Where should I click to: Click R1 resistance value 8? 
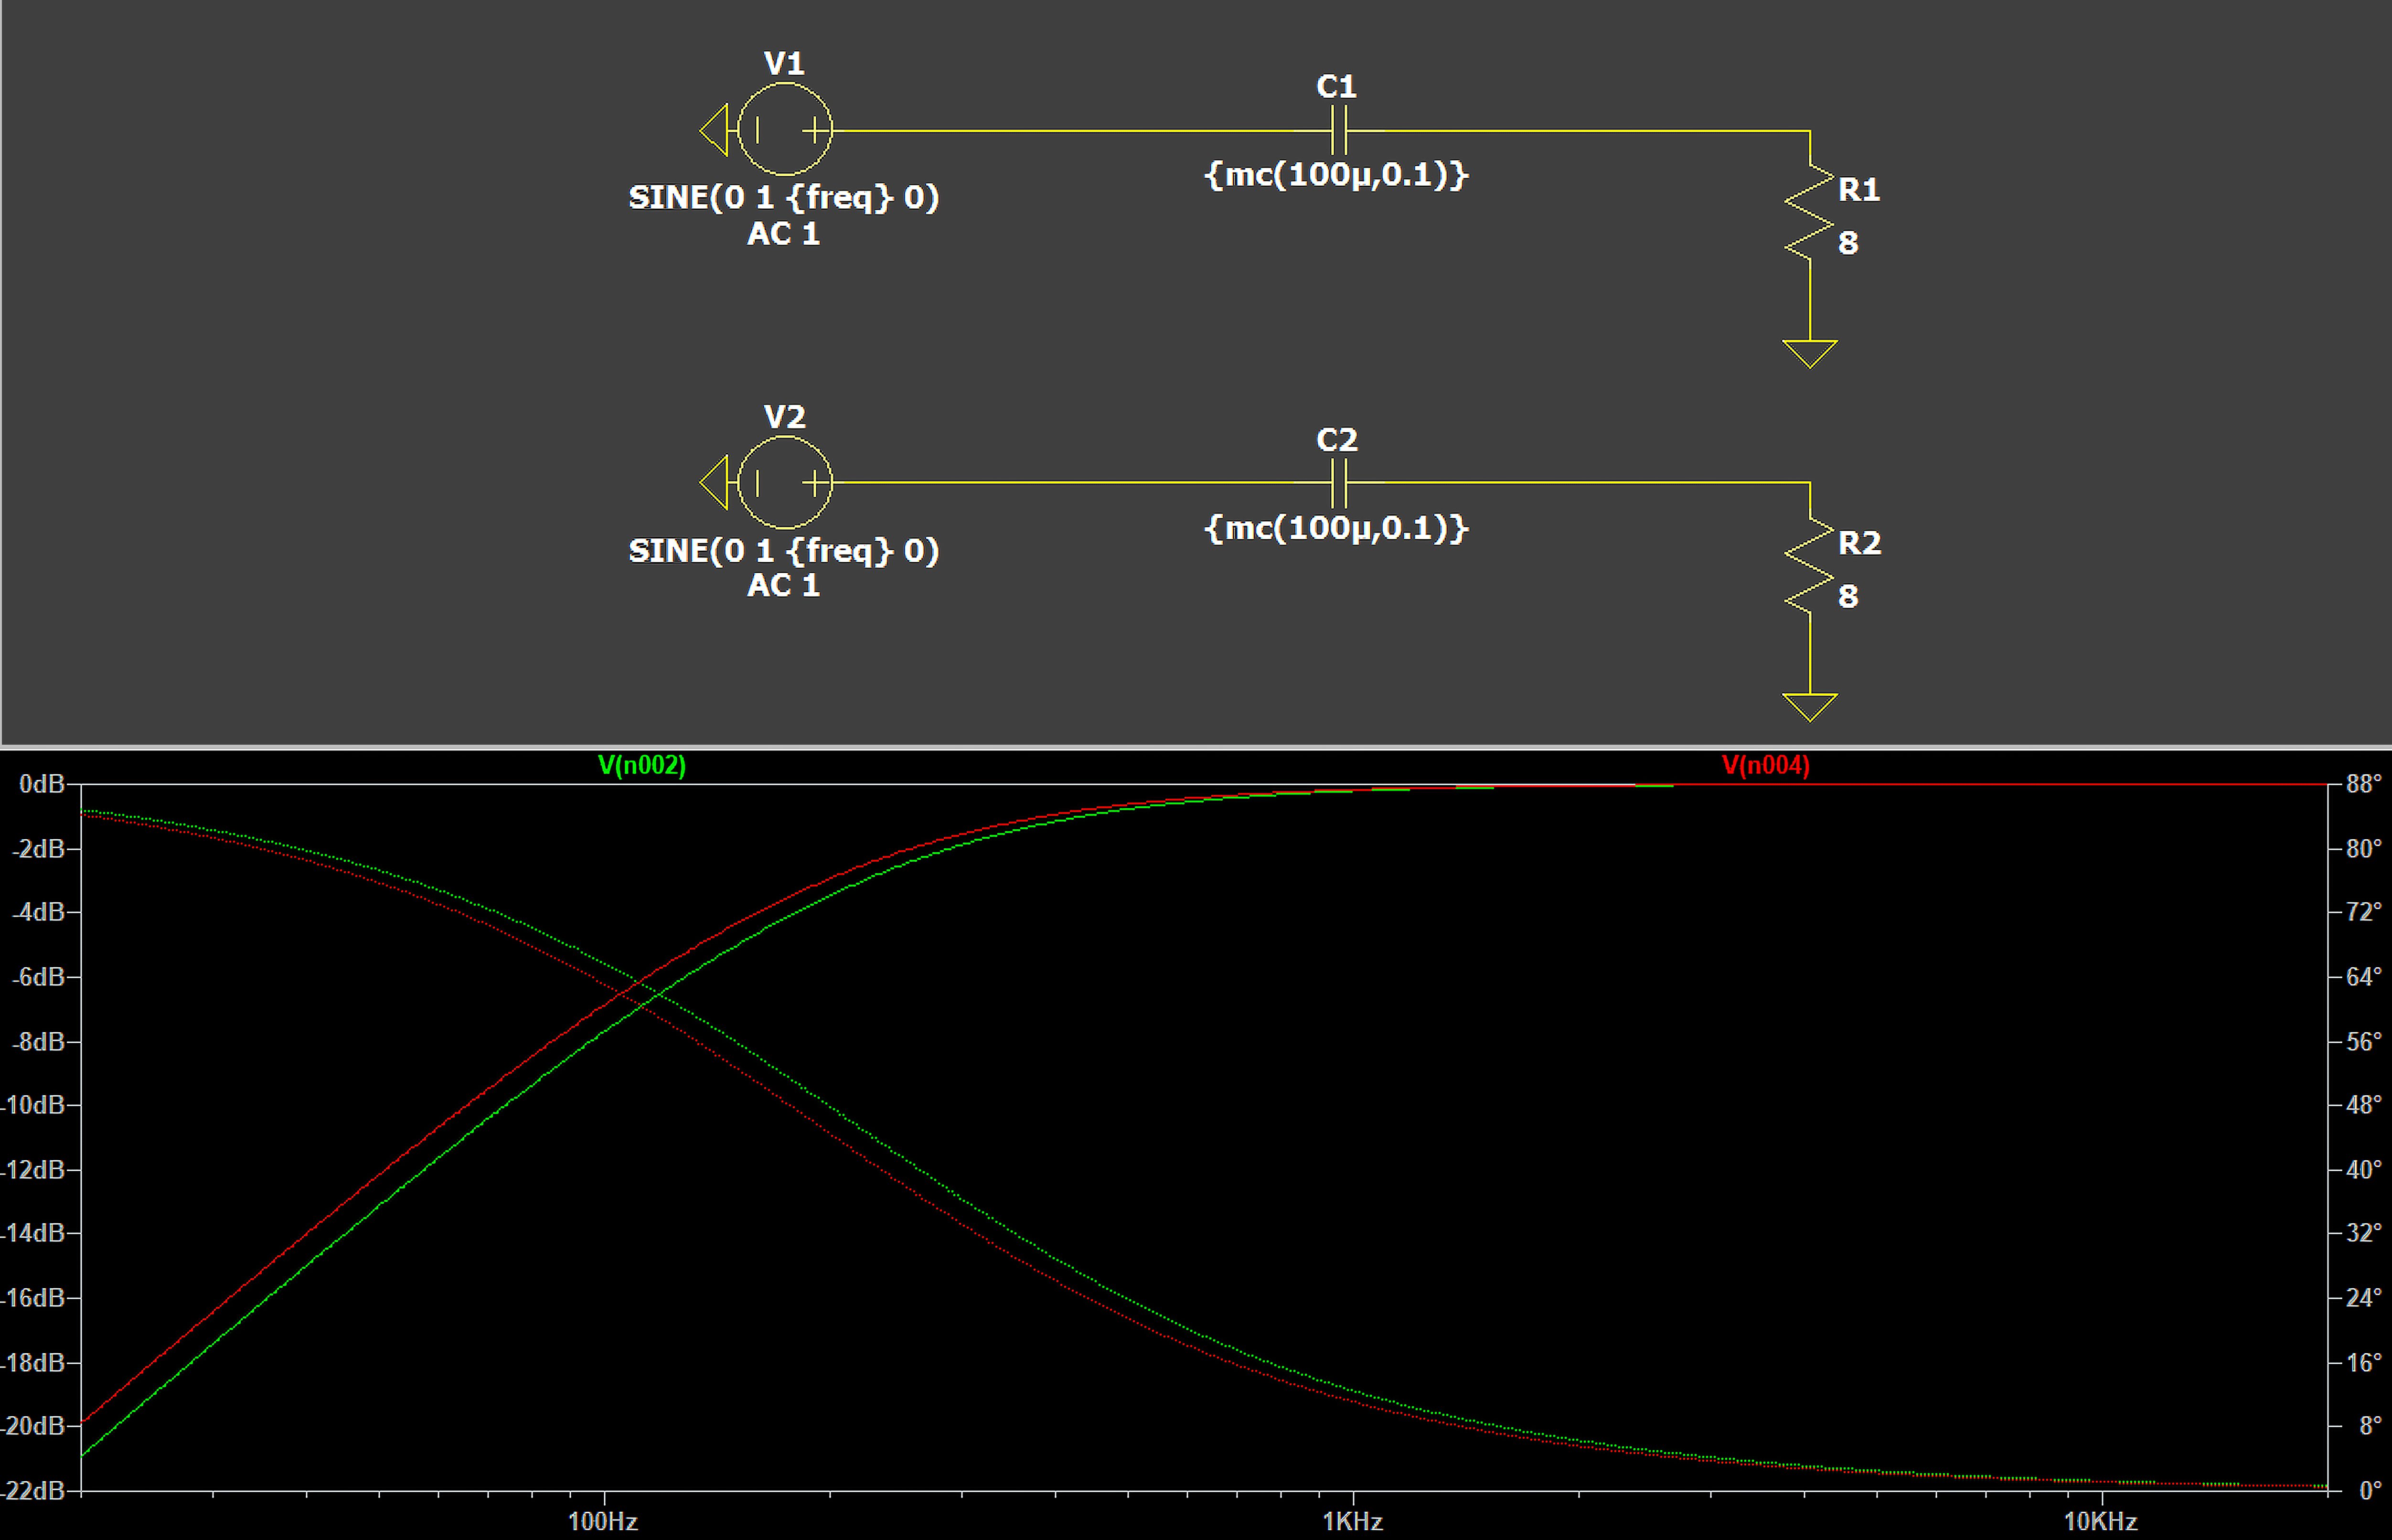click(1848, 243)
